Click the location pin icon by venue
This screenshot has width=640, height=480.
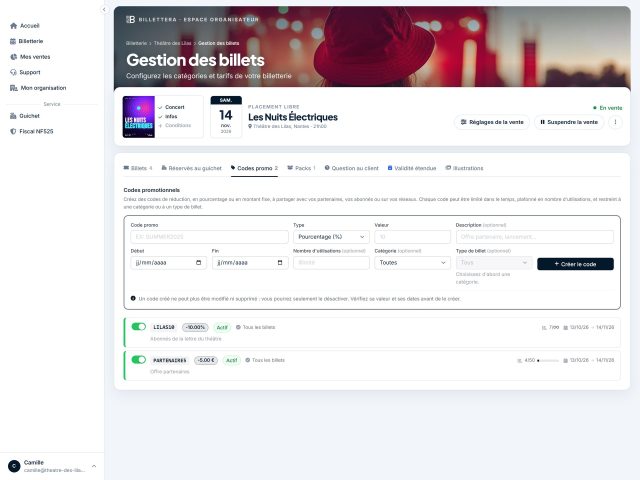pos(250,127)
